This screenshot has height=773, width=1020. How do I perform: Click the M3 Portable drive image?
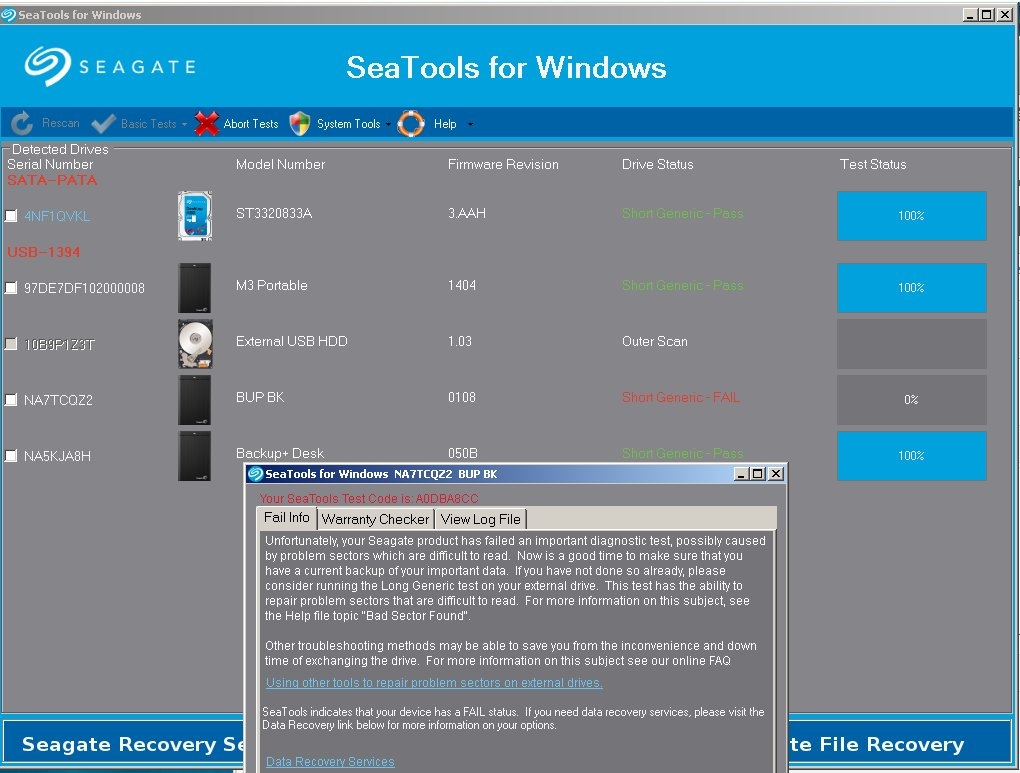[x=195, y=288]
